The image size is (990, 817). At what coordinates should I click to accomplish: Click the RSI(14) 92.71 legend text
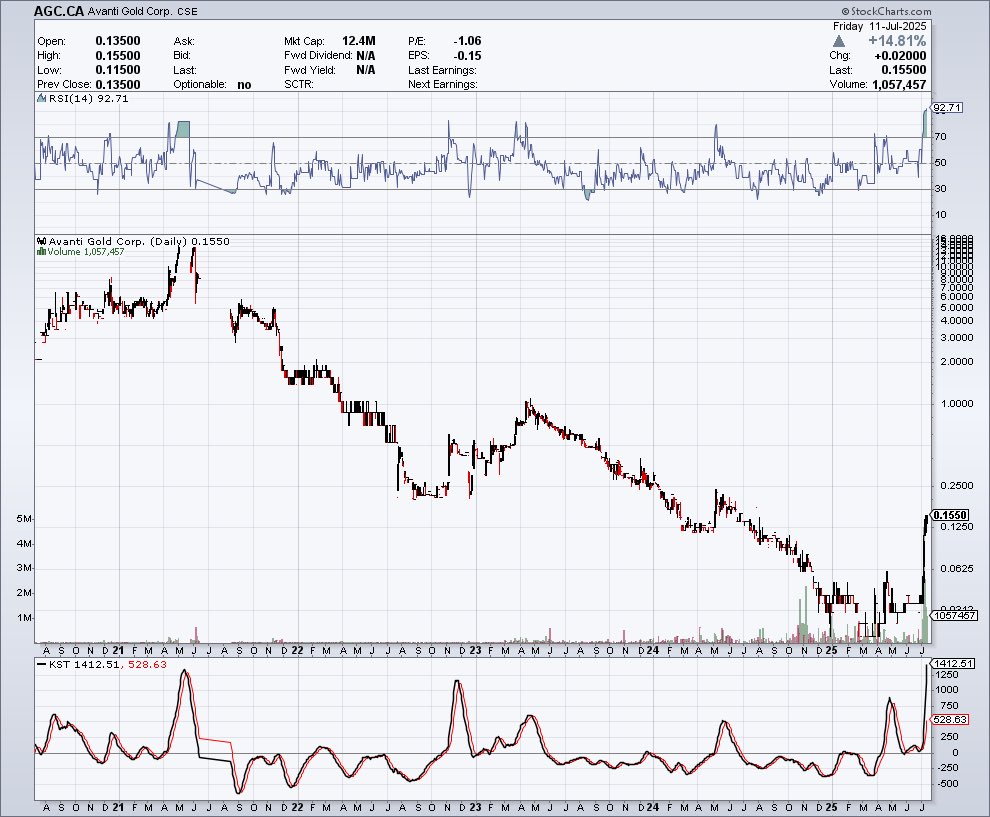pyautogui.click(x=88, y=98)
